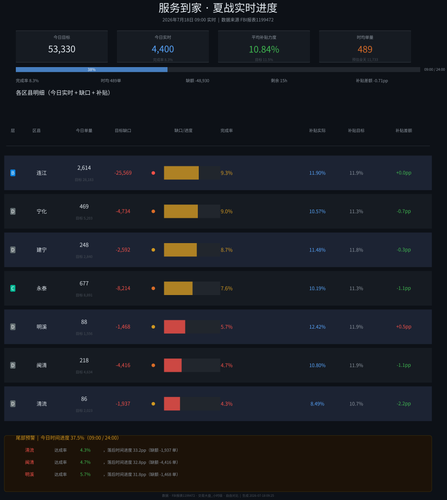This screenshot has width=447, height=500.
Task: Click the blue overall time progress bar
Action: tap(92, 69)
